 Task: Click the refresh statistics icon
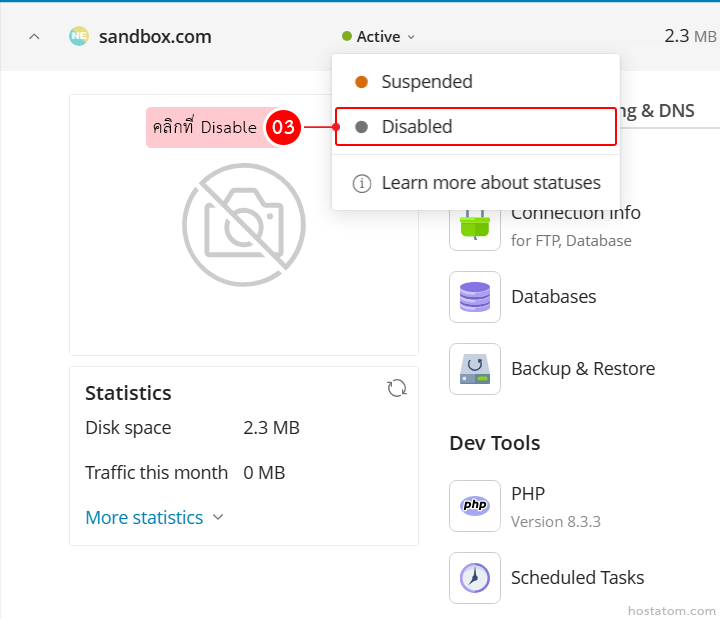coord(397,388)
